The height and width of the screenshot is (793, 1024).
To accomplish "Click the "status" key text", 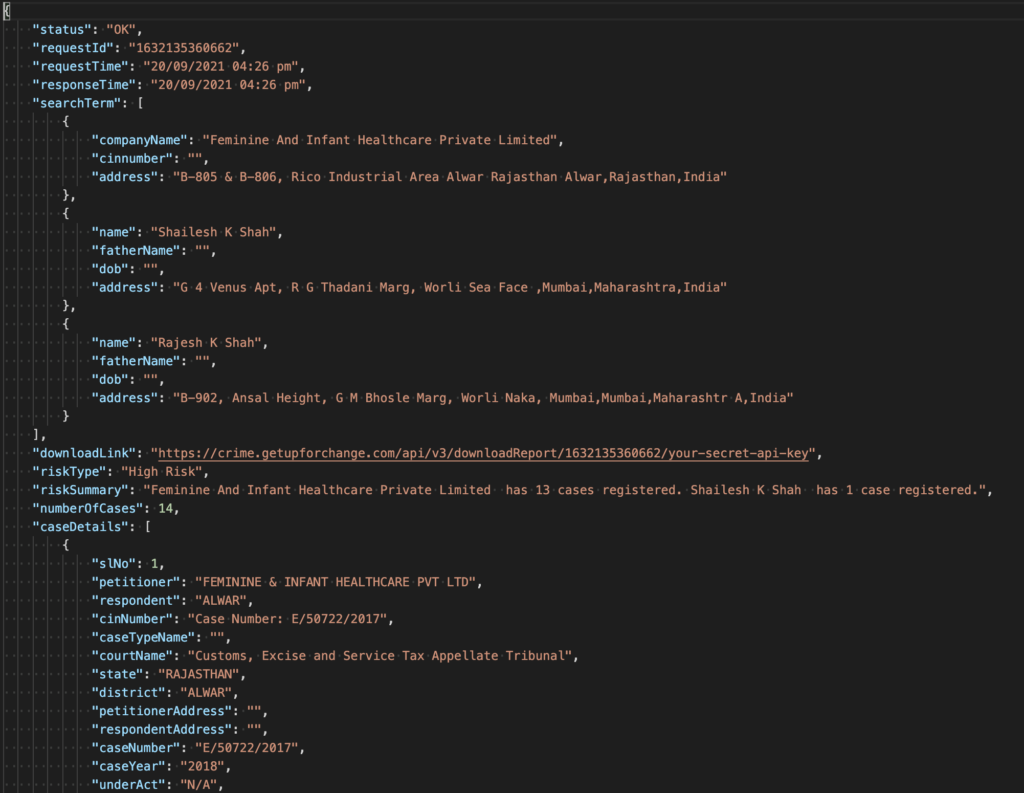I will click(x=63, y=30).
